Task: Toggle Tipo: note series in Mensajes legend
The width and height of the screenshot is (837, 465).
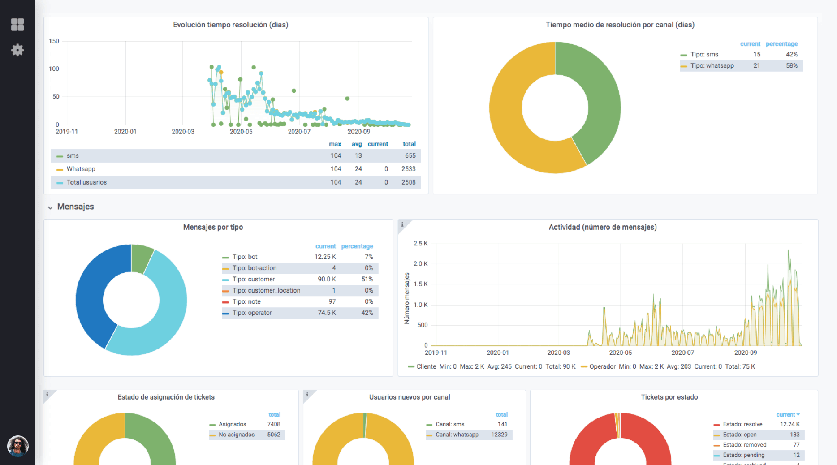Action: point(246,302)
